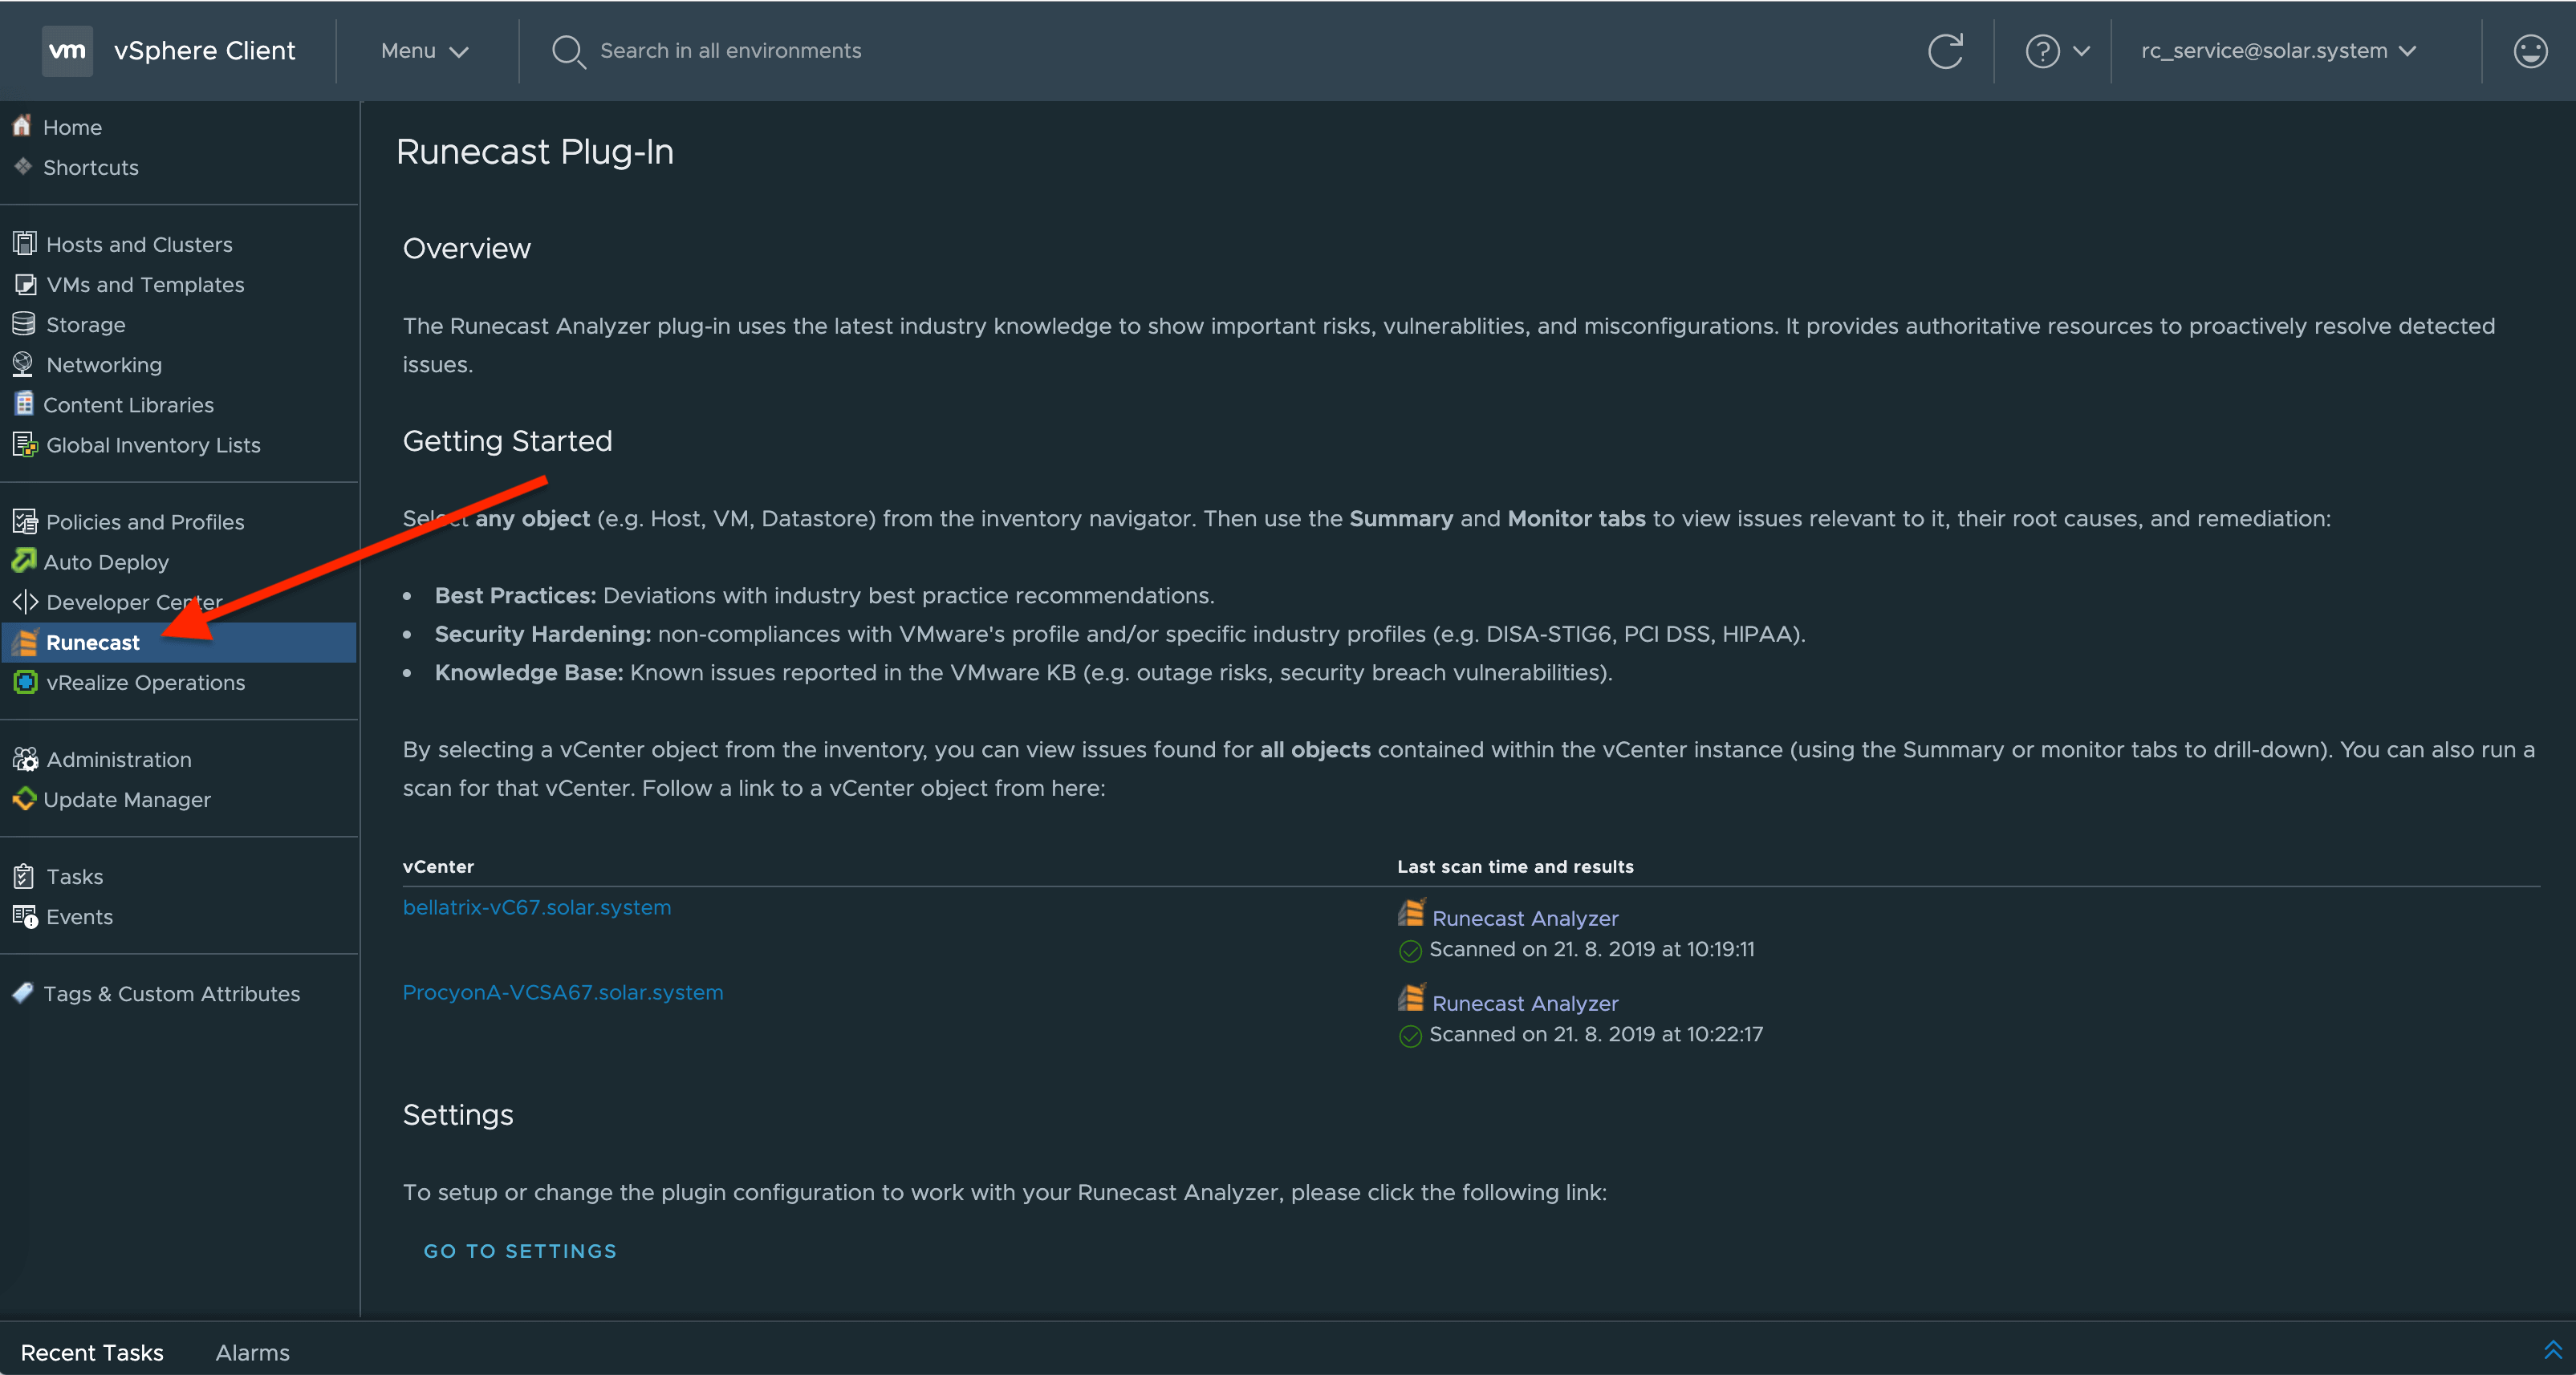Viewport: 2576px width, 1375px height.
Task: Focus the Search in all environments field
Action: click(730, 51)
